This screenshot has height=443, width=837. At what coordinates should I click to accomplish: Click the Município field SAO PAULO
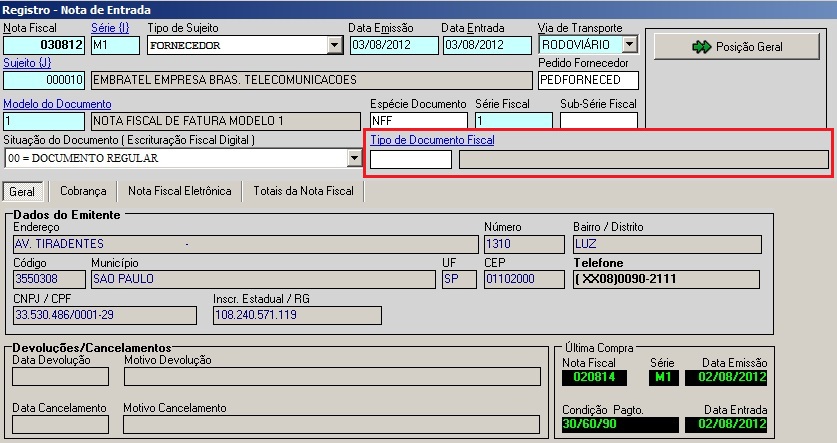tap(263, 279)
